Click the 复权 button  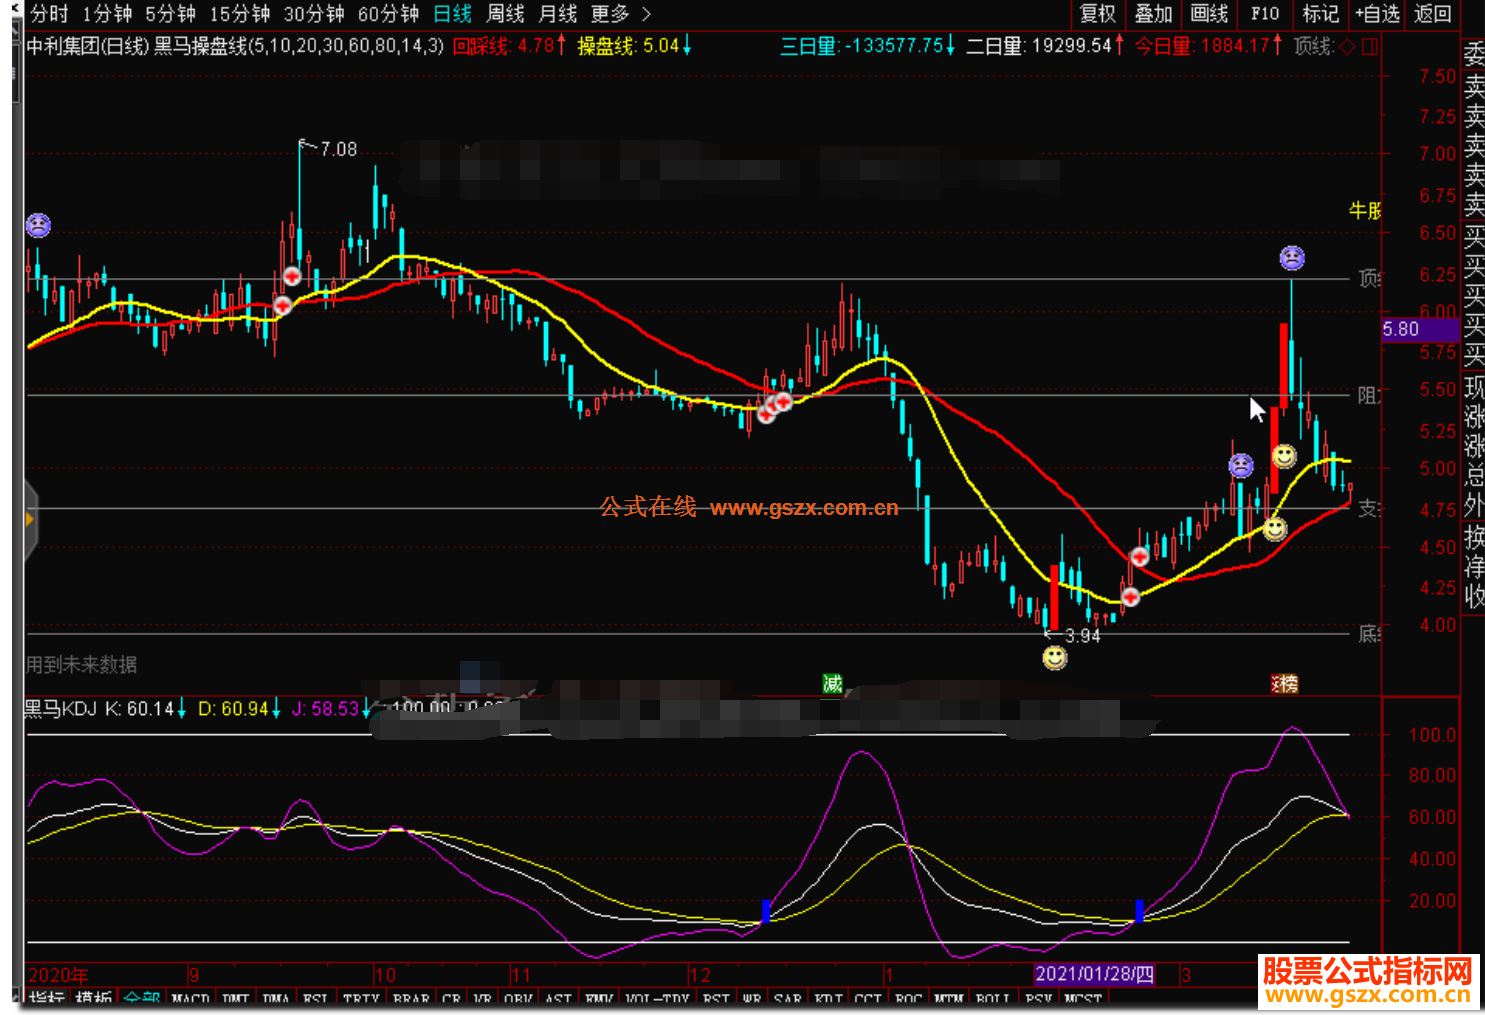(x=1097, y=14)
